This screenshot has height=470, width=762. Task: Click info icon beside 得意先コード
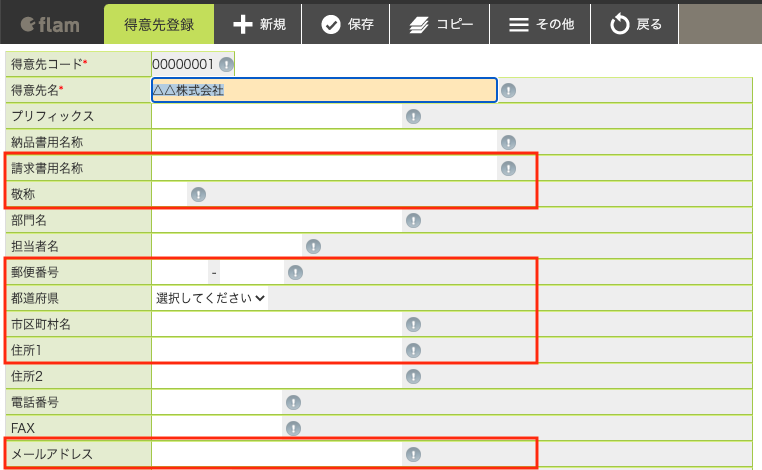click(x=226, y=64)
